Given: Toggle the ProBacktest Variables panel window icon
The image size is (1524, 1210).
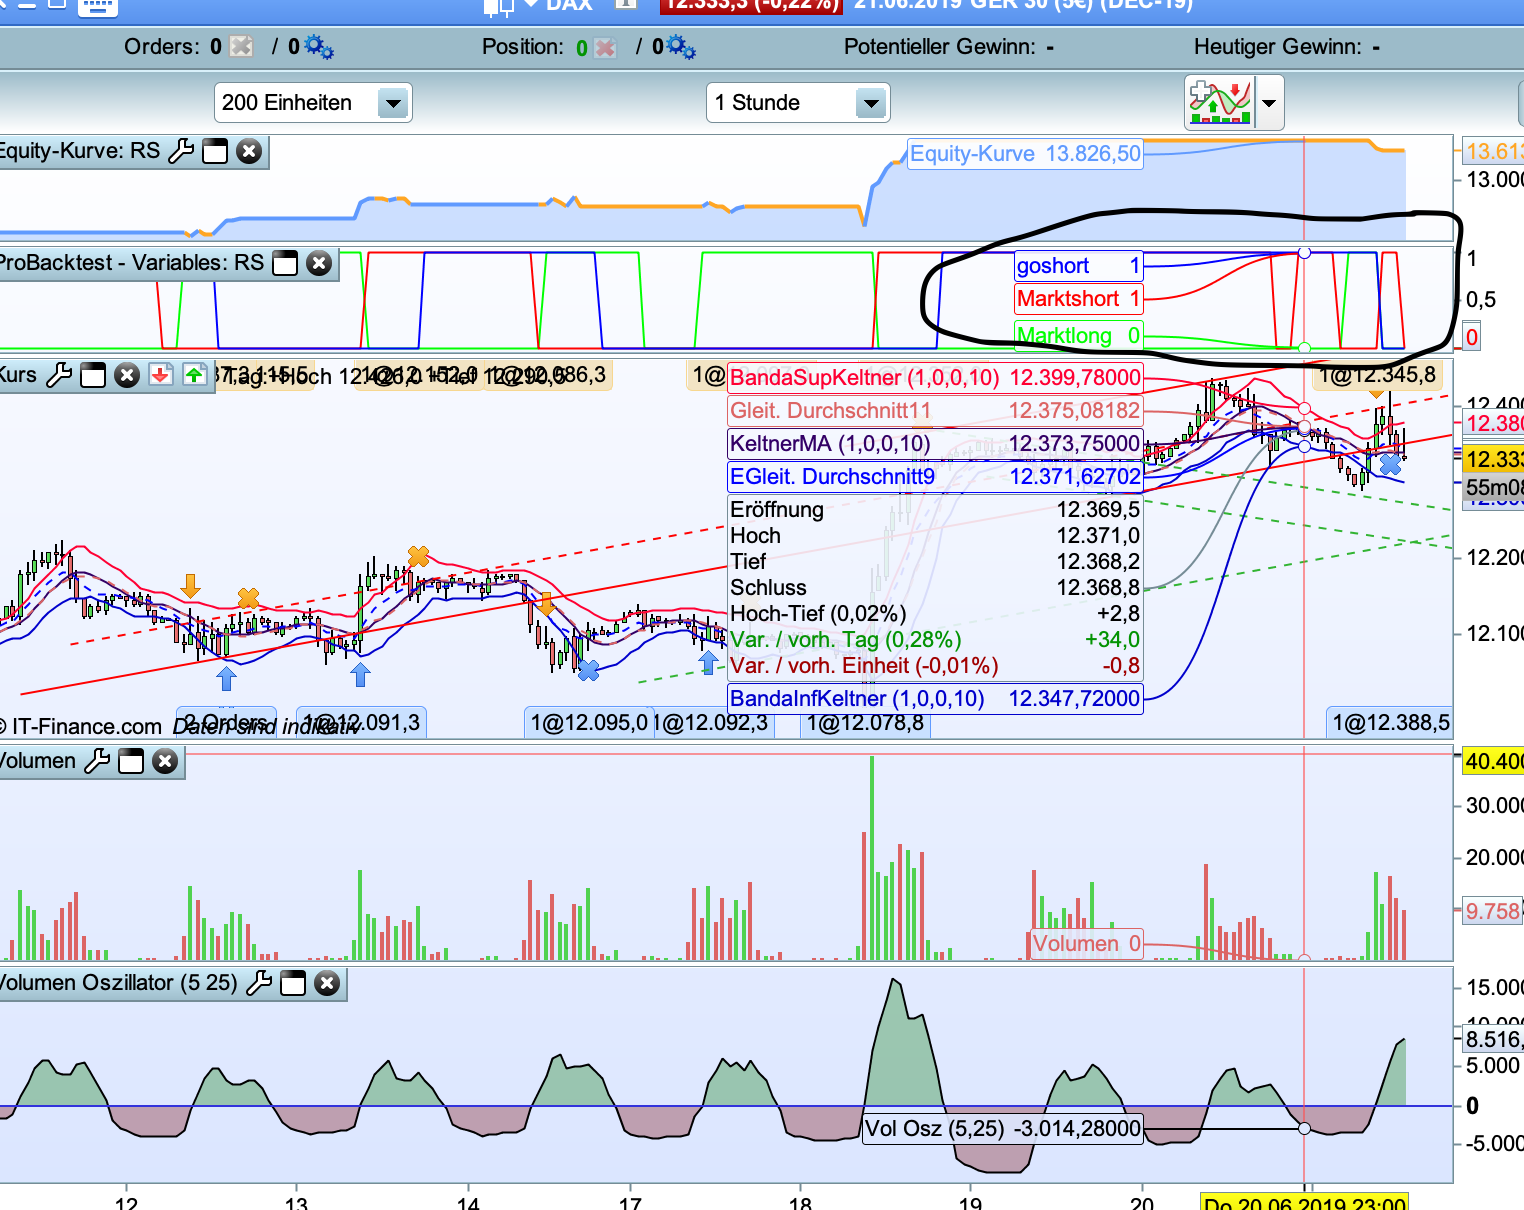Looking at the screenshot, I should tap(285, 263).
